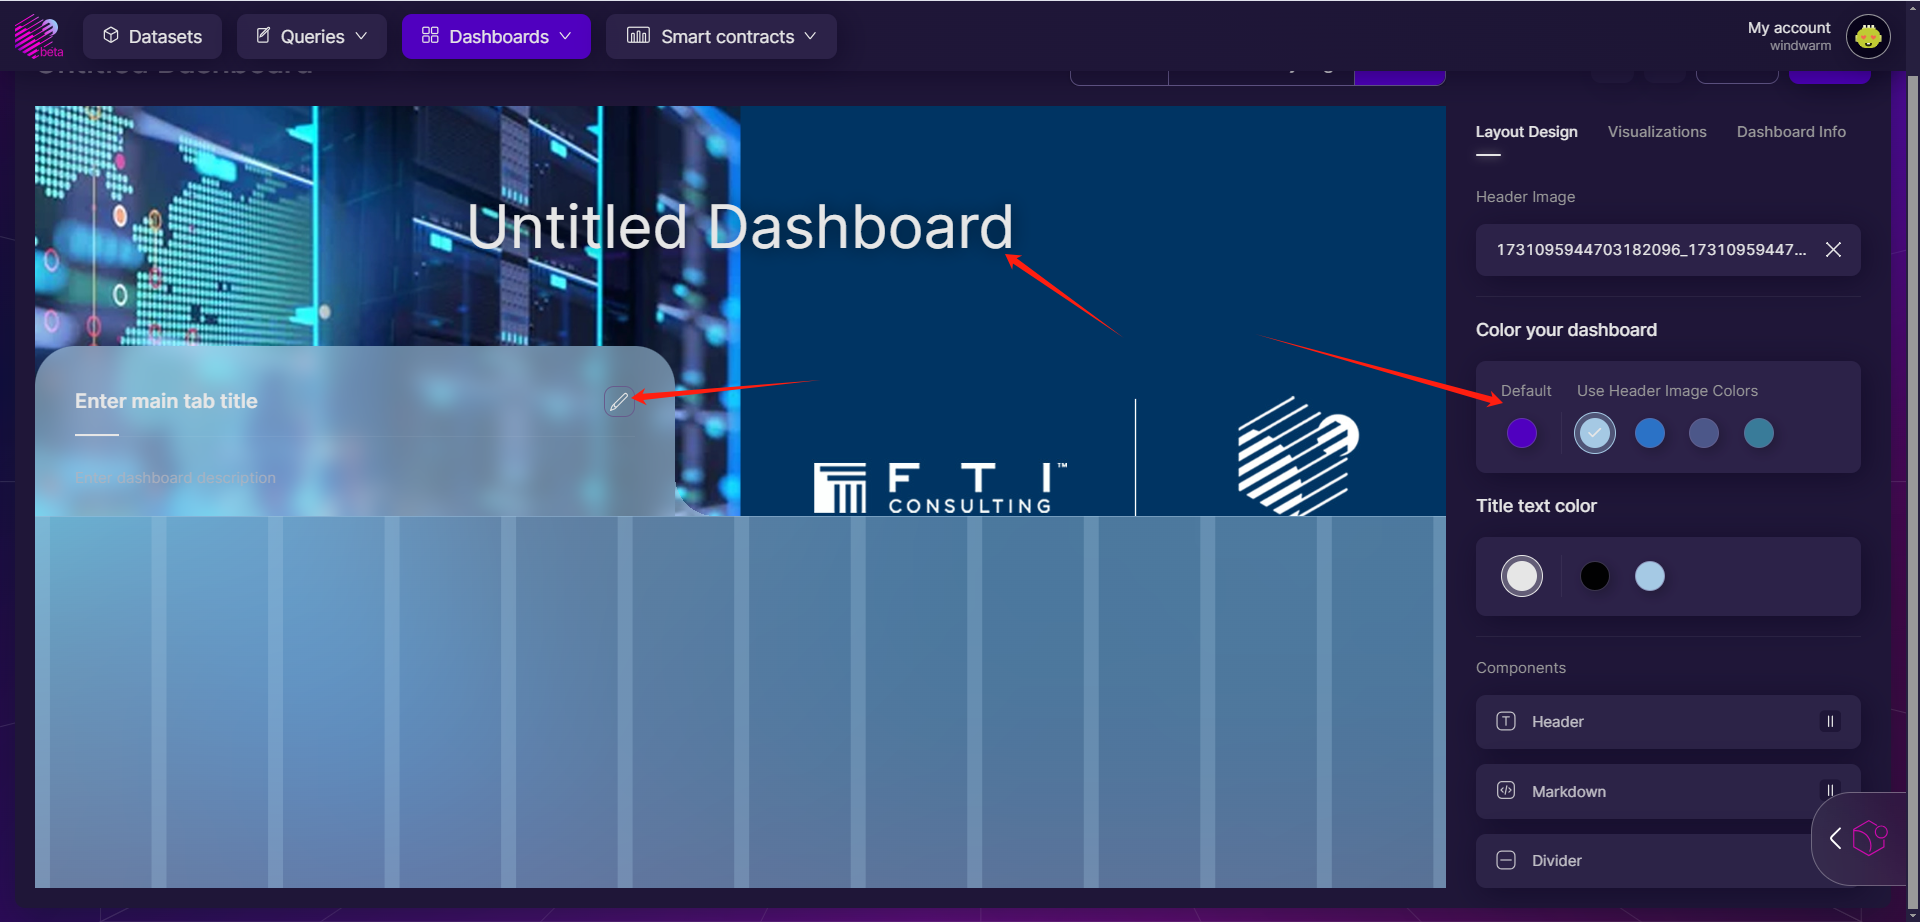Expand the Smart contracts dropdown
Screen dimensions: 1920x922
click(x=721, y=37)
